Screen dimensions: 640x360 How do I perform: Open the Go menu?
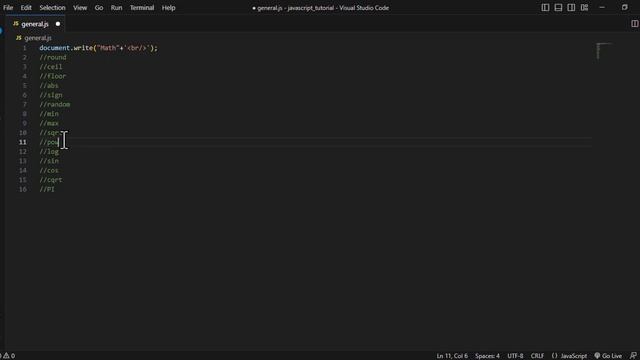coord(99,8)
